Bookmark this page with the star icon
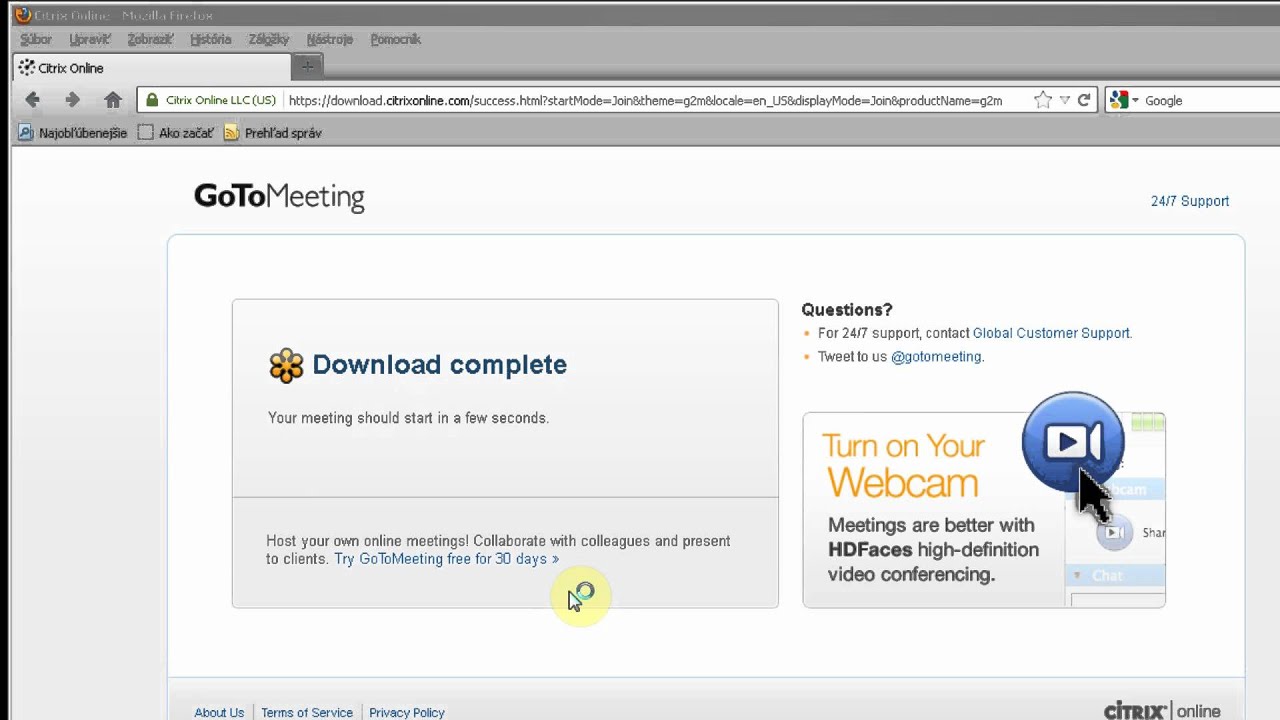This screenshot has height=720, width=1280. click(x=1043, y=100)
